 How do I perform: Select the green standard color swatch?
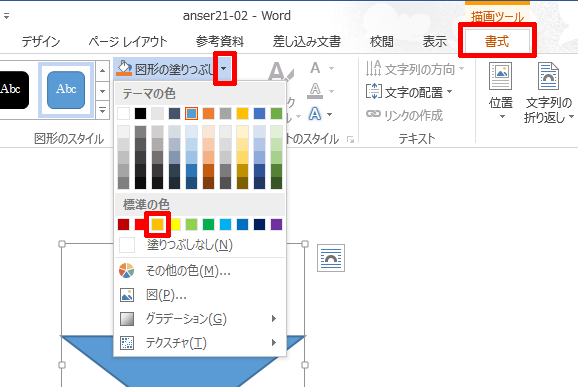(208, 224)
